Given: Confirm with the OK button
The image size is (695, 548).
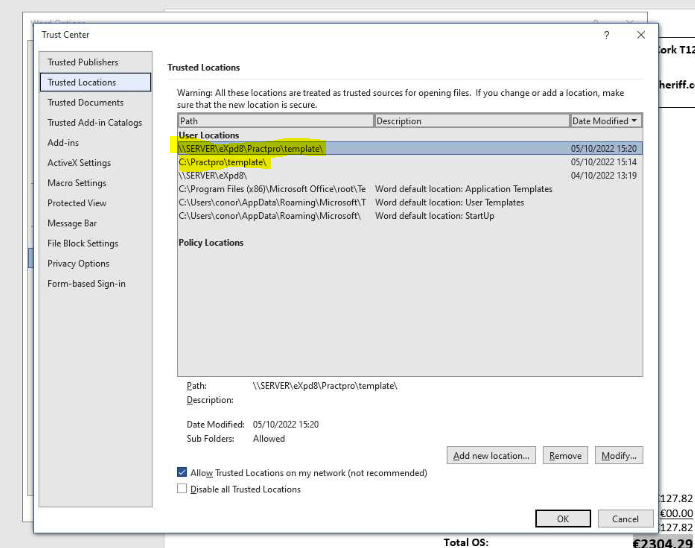Looking at the screenshot, I should 563,519.
